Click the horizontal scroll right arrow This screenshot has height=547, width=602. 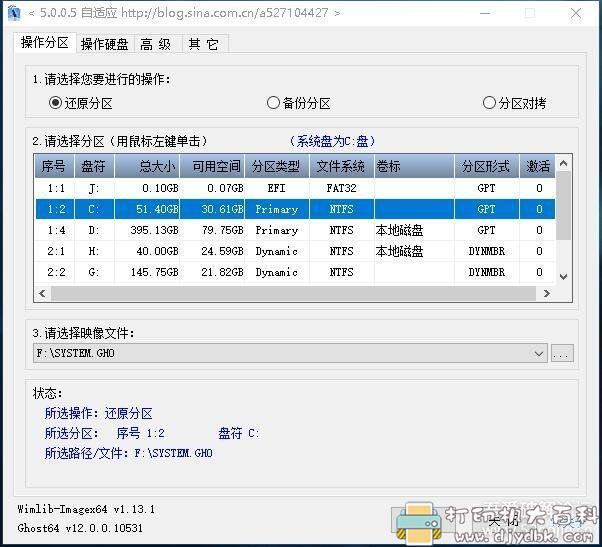pyautogui.click(x=546, y=294)
